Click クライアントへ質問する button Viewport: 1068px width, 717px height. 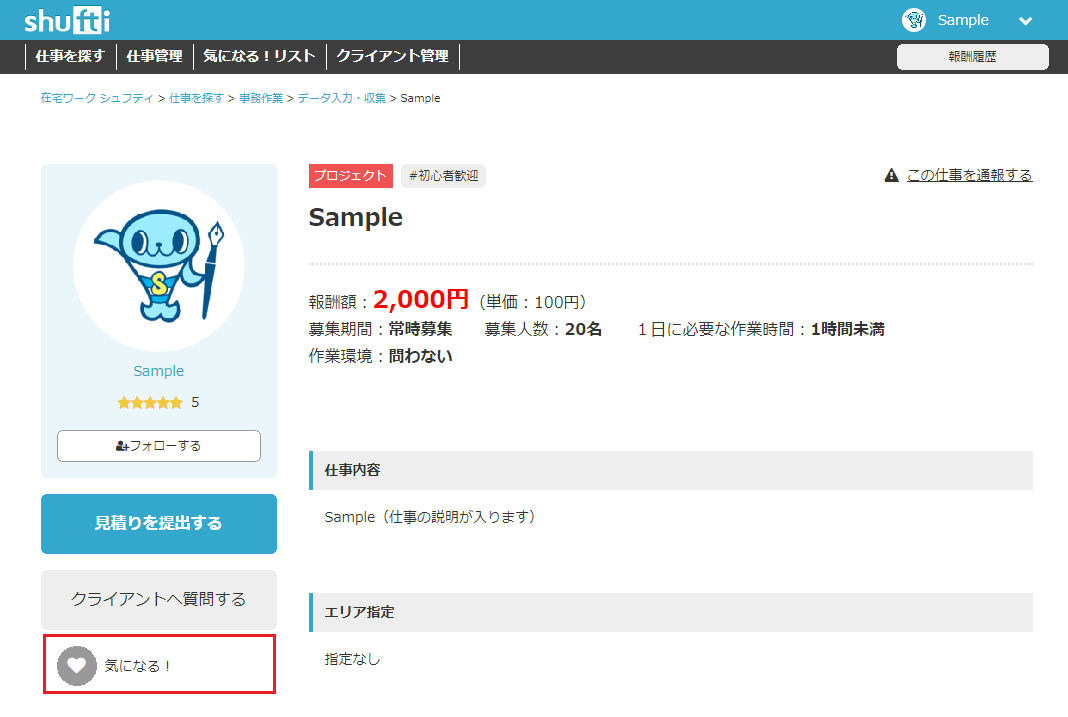tap(159, 599)
